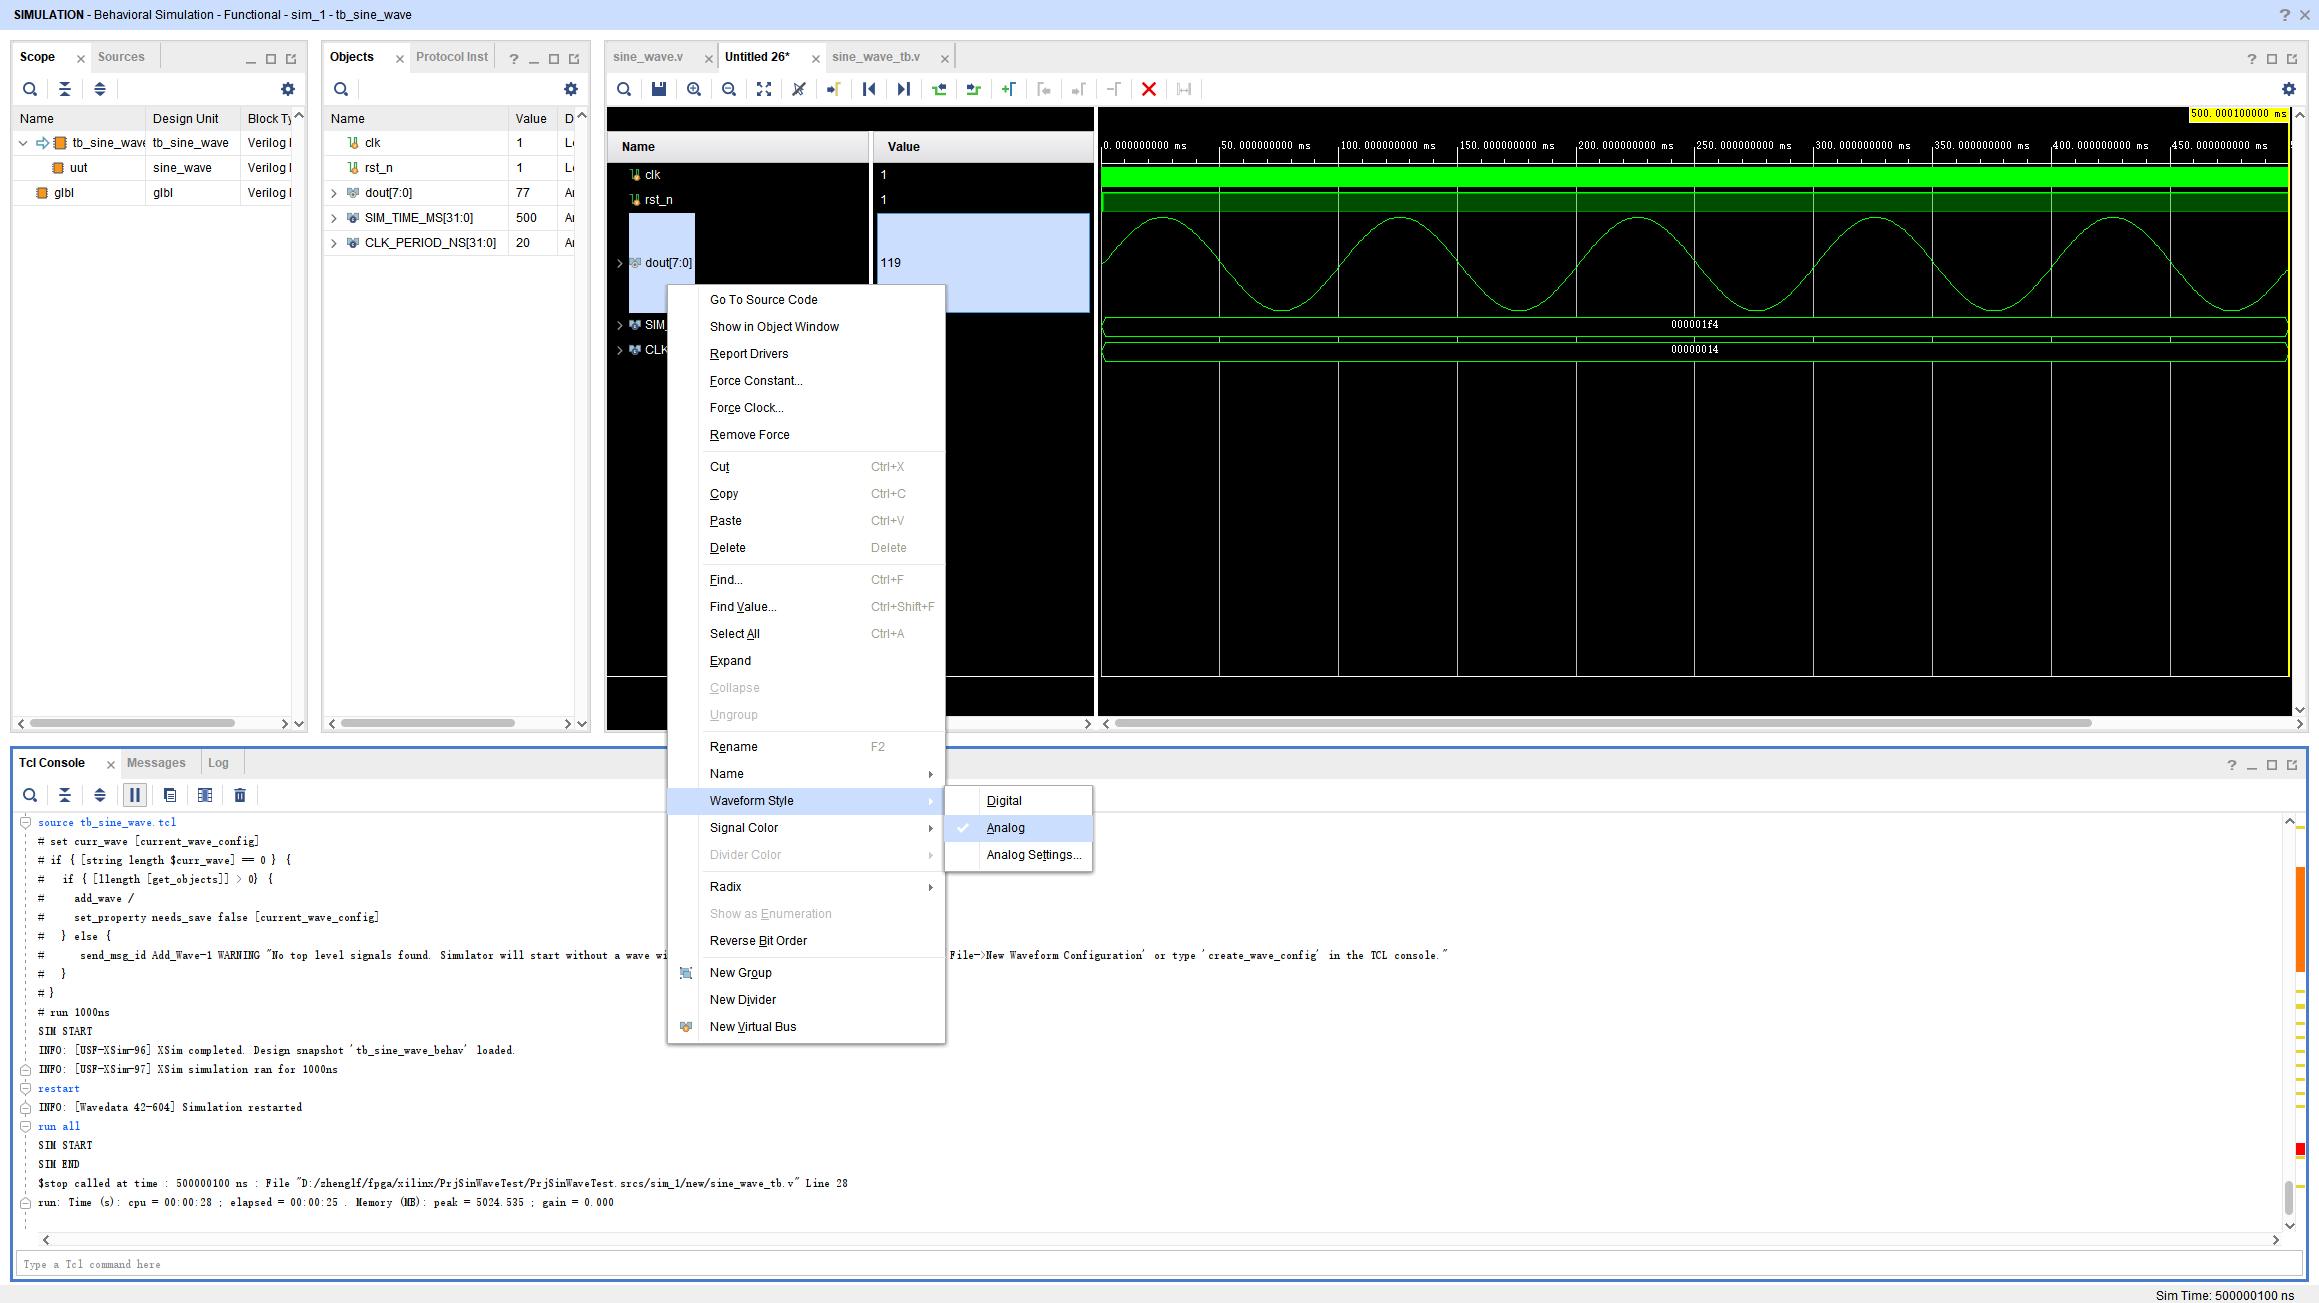Image resolution: width=2319 pixels, height=1303 pixels.
Task: Clear the Tcl Console with trash icon
Action: (x=240, y=795)
